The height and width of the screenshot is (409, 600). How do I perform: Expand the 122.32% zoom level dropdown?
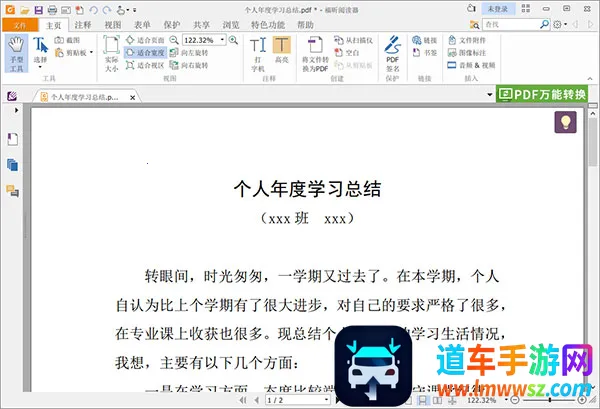pos(221,40)
